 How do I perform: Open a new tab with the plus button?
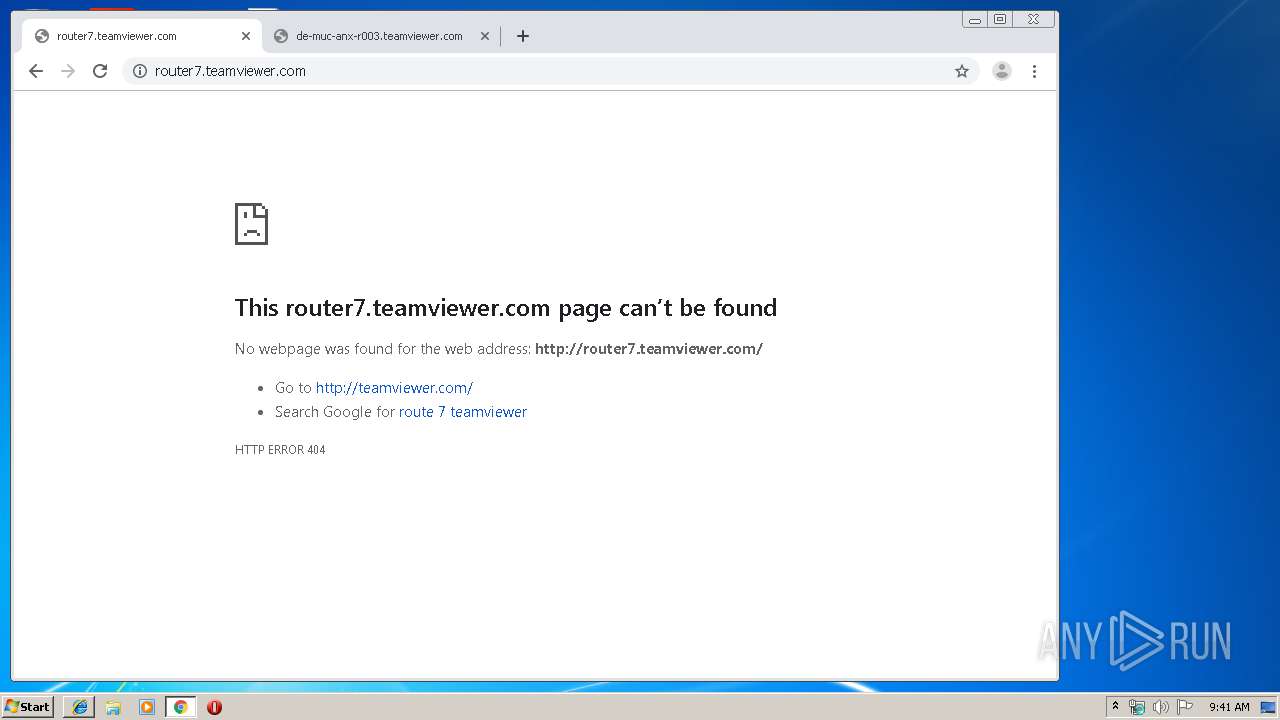(522, 36)
